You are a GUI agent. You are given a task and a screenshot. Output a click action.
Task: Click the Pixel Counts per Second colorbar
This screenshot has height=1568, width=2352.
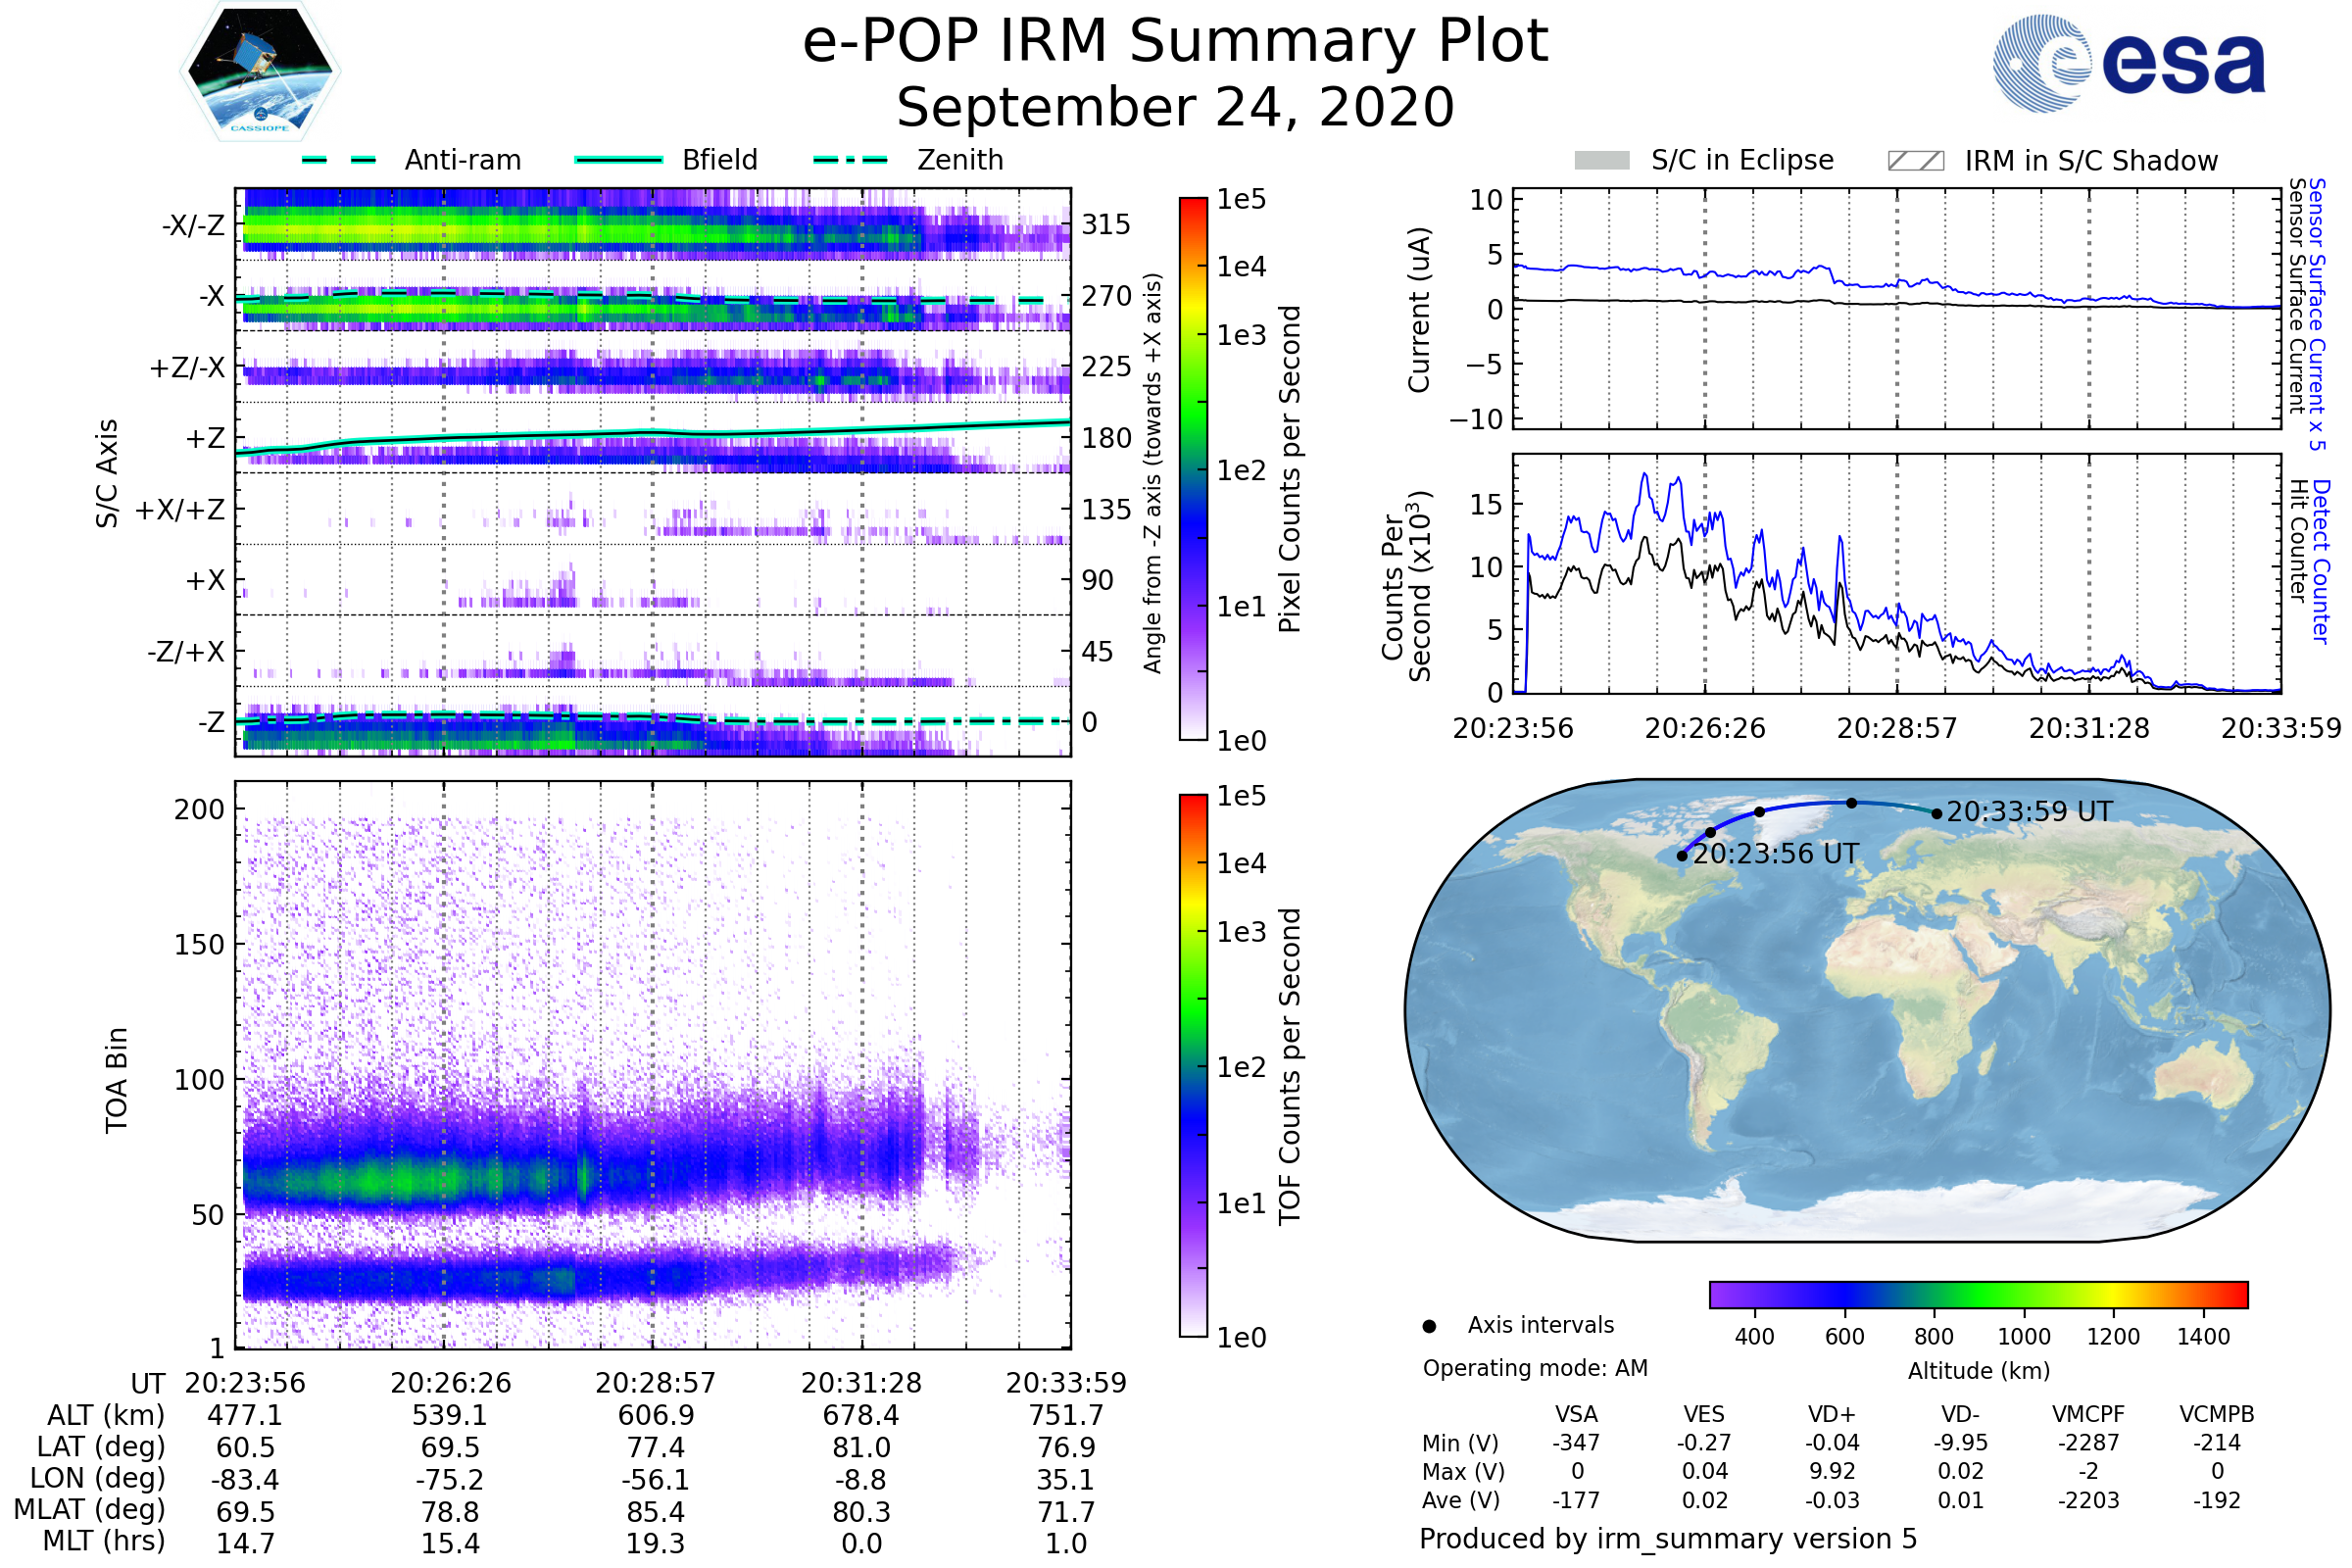[x=1193, y=468]
